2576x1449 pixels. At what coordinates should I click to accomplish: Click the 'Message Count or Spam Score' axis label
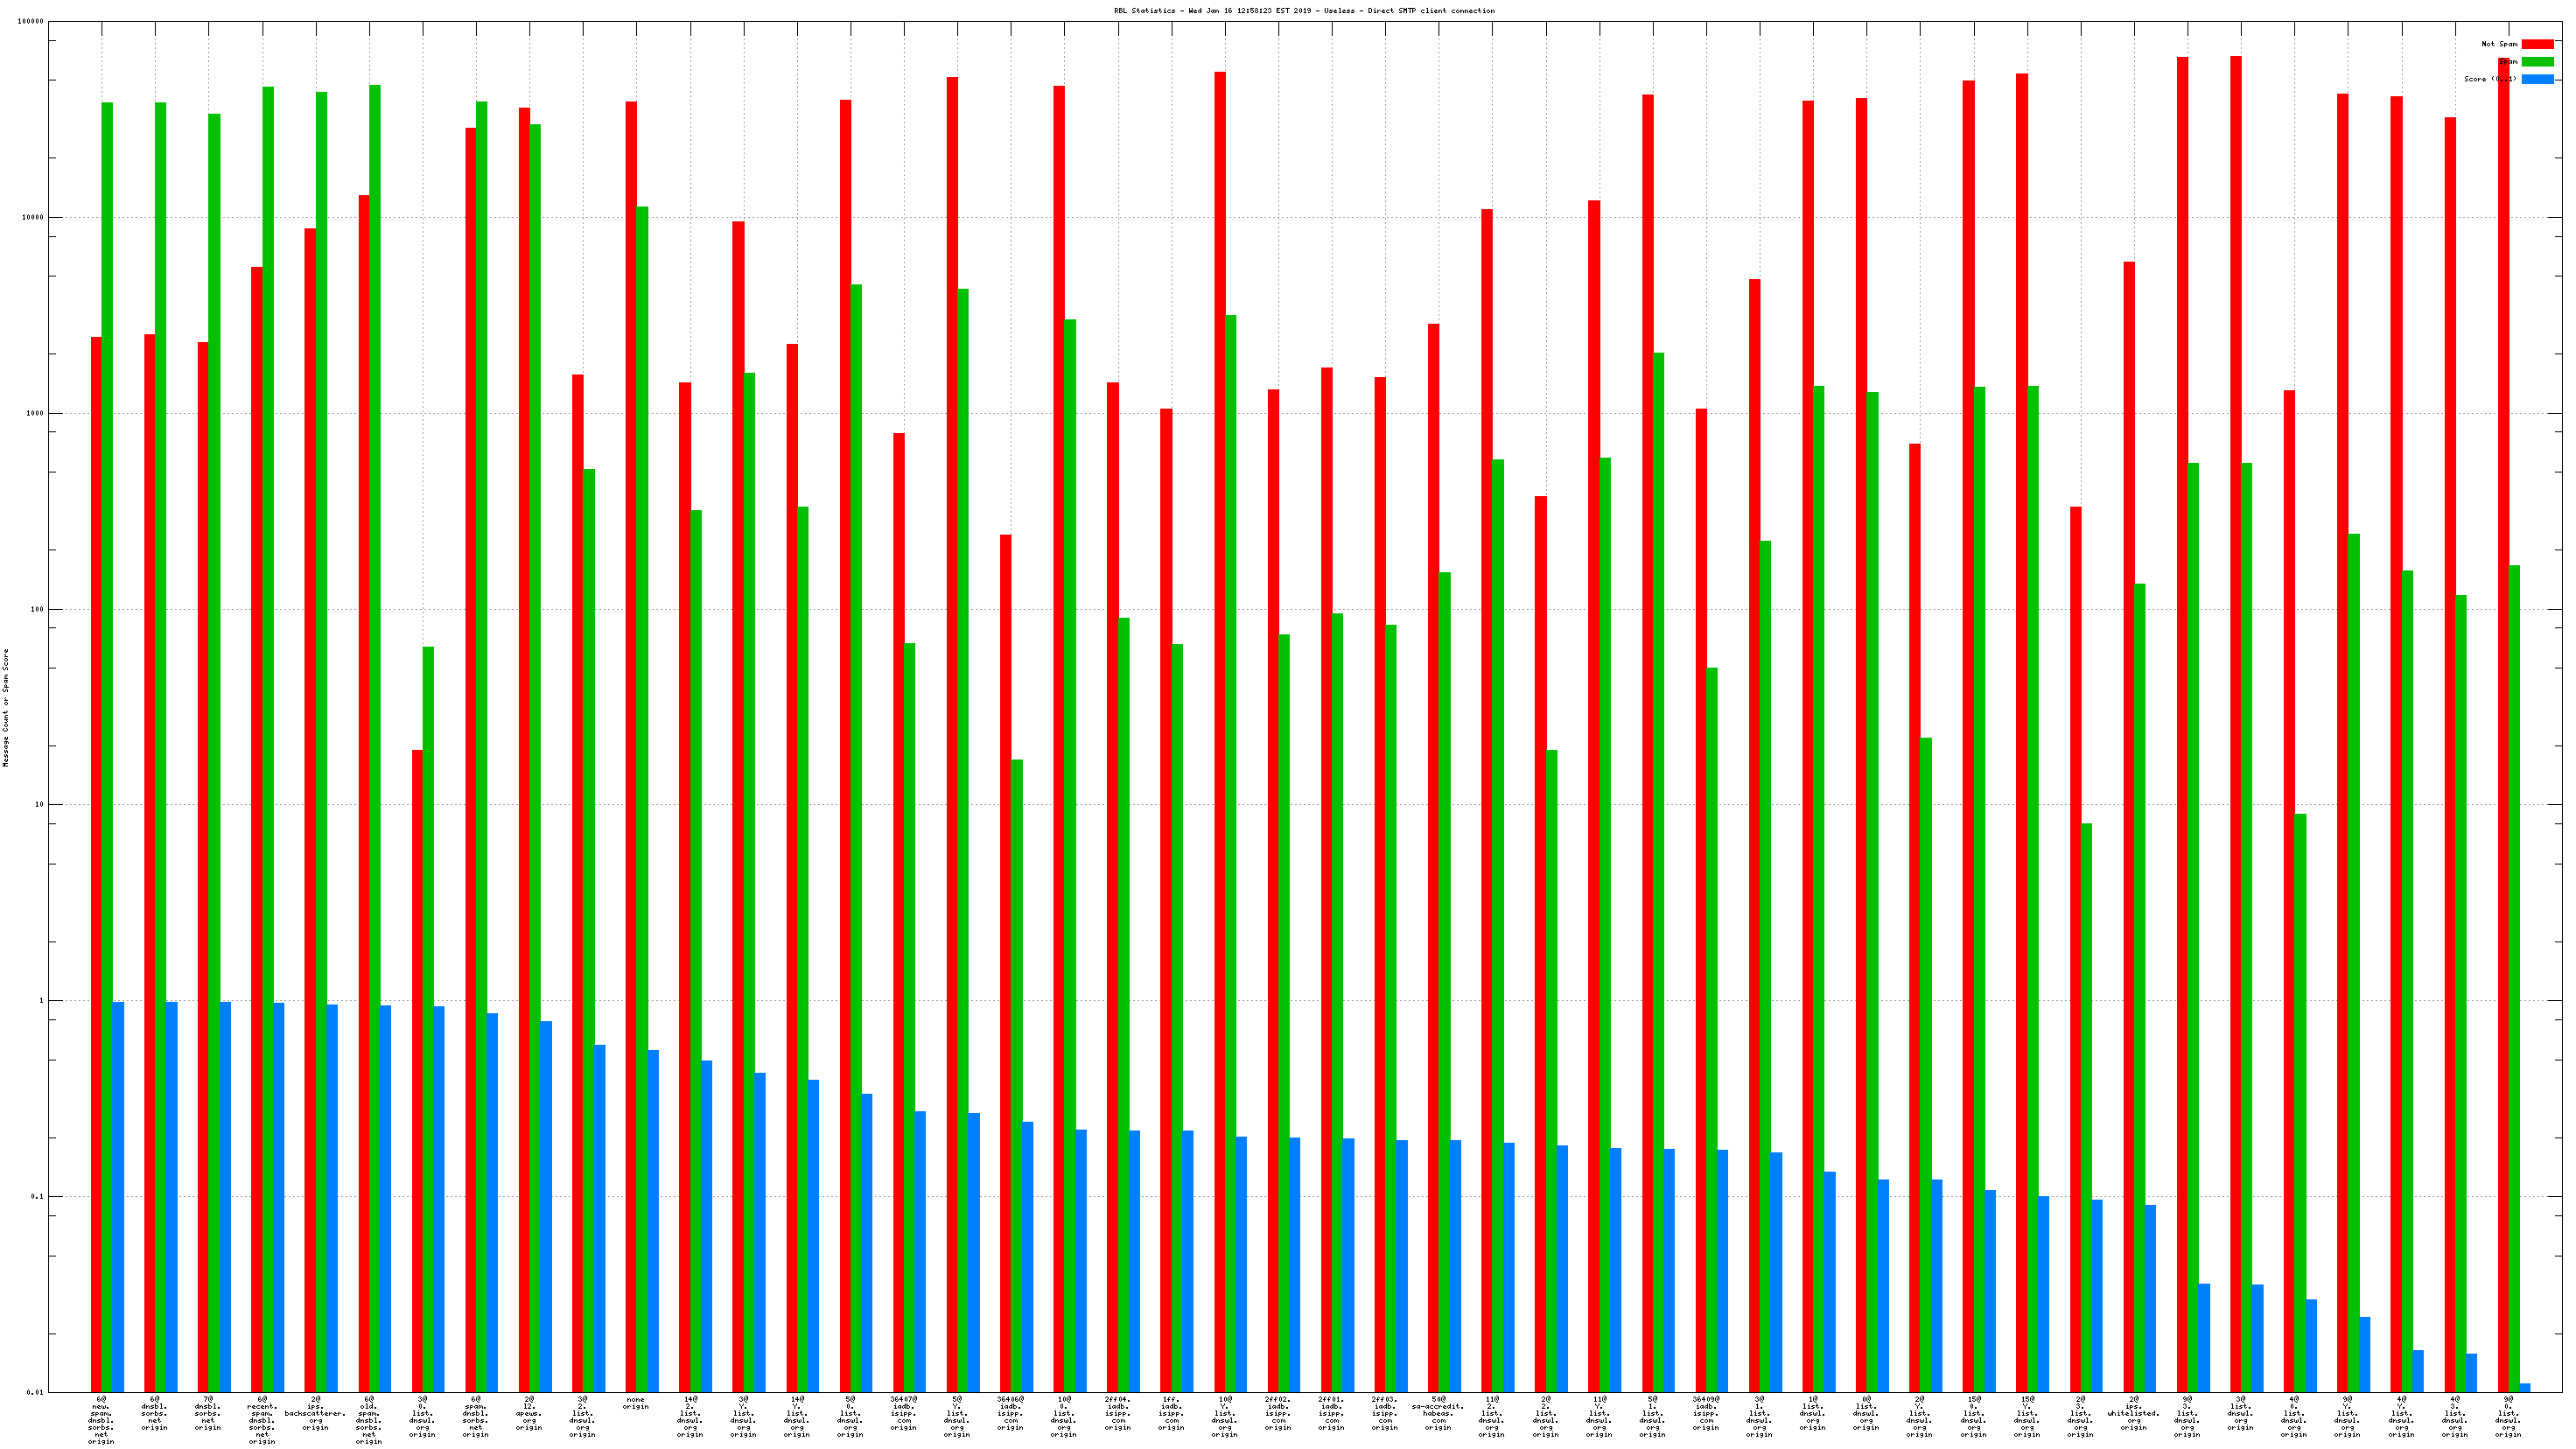6,707
